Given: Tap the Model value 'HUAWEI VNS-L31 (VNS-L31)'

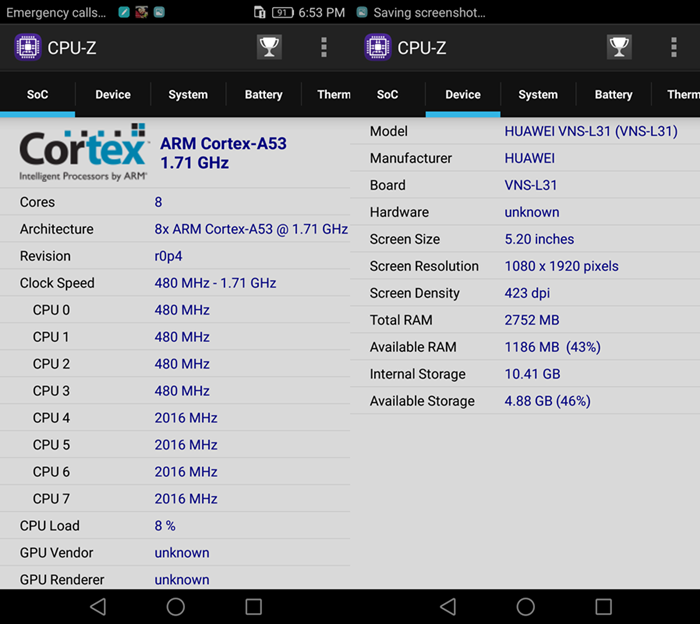Looking at the screenshot, I should (591, 131).
